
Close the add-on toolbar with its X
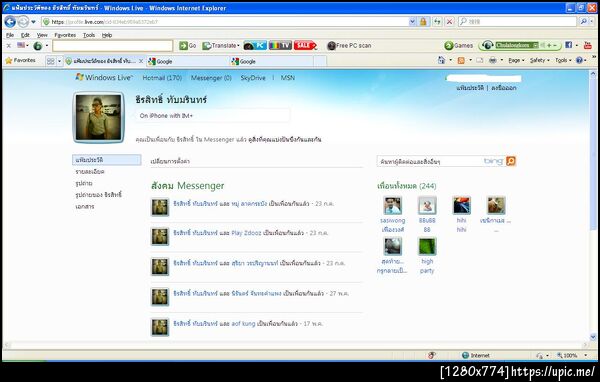(9, 46)
